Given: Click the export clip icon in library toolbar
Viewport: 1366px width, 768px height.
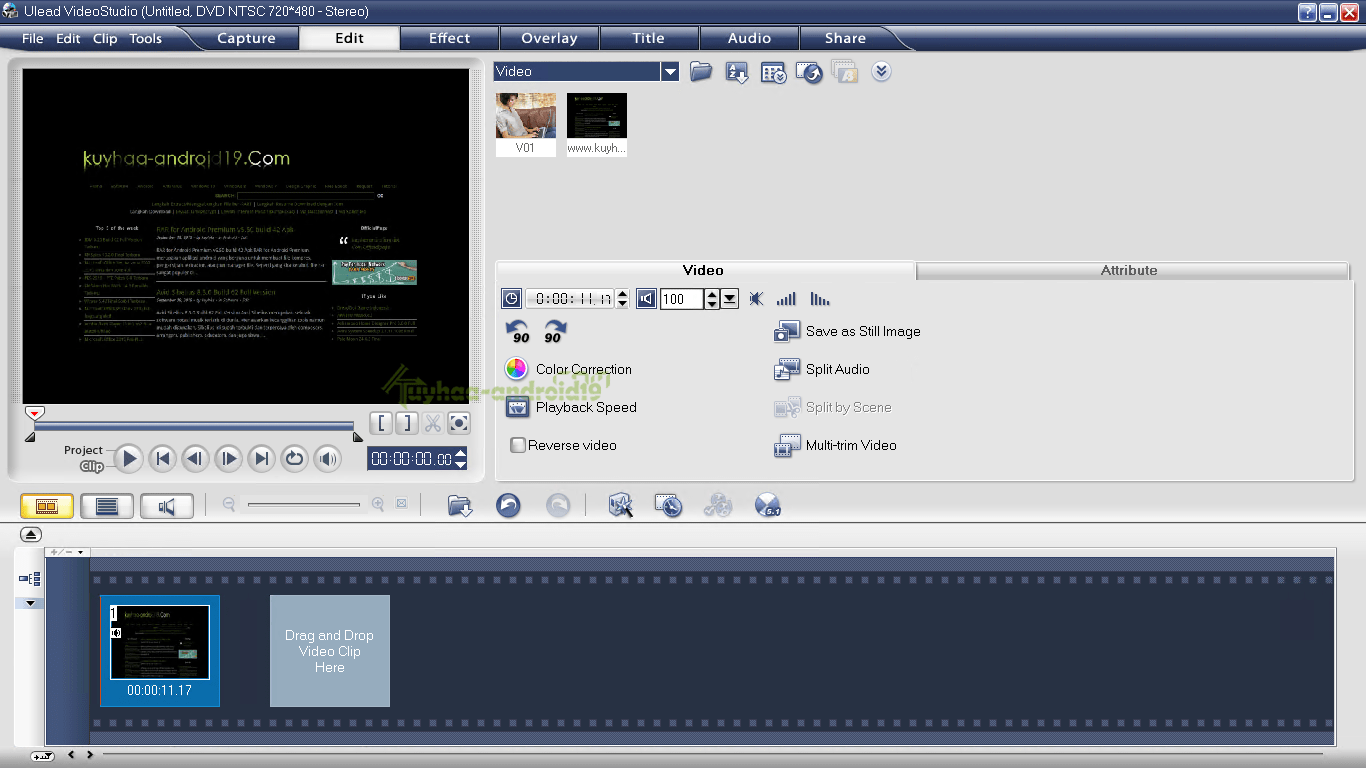Looking at the screenshot, I should point(809,72).
